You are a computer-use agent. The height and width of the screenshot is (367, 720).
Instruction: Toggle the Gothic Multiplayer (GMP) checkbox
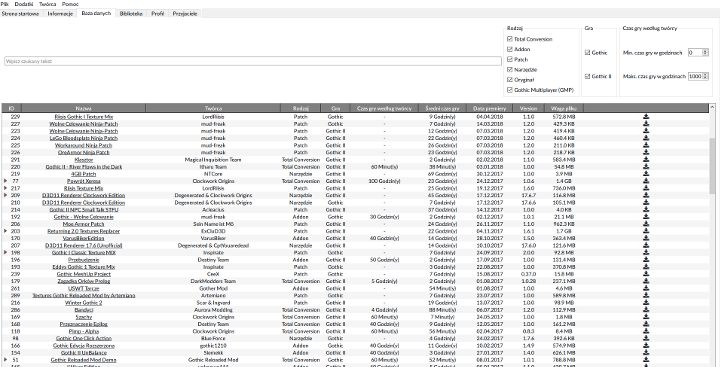510,90
